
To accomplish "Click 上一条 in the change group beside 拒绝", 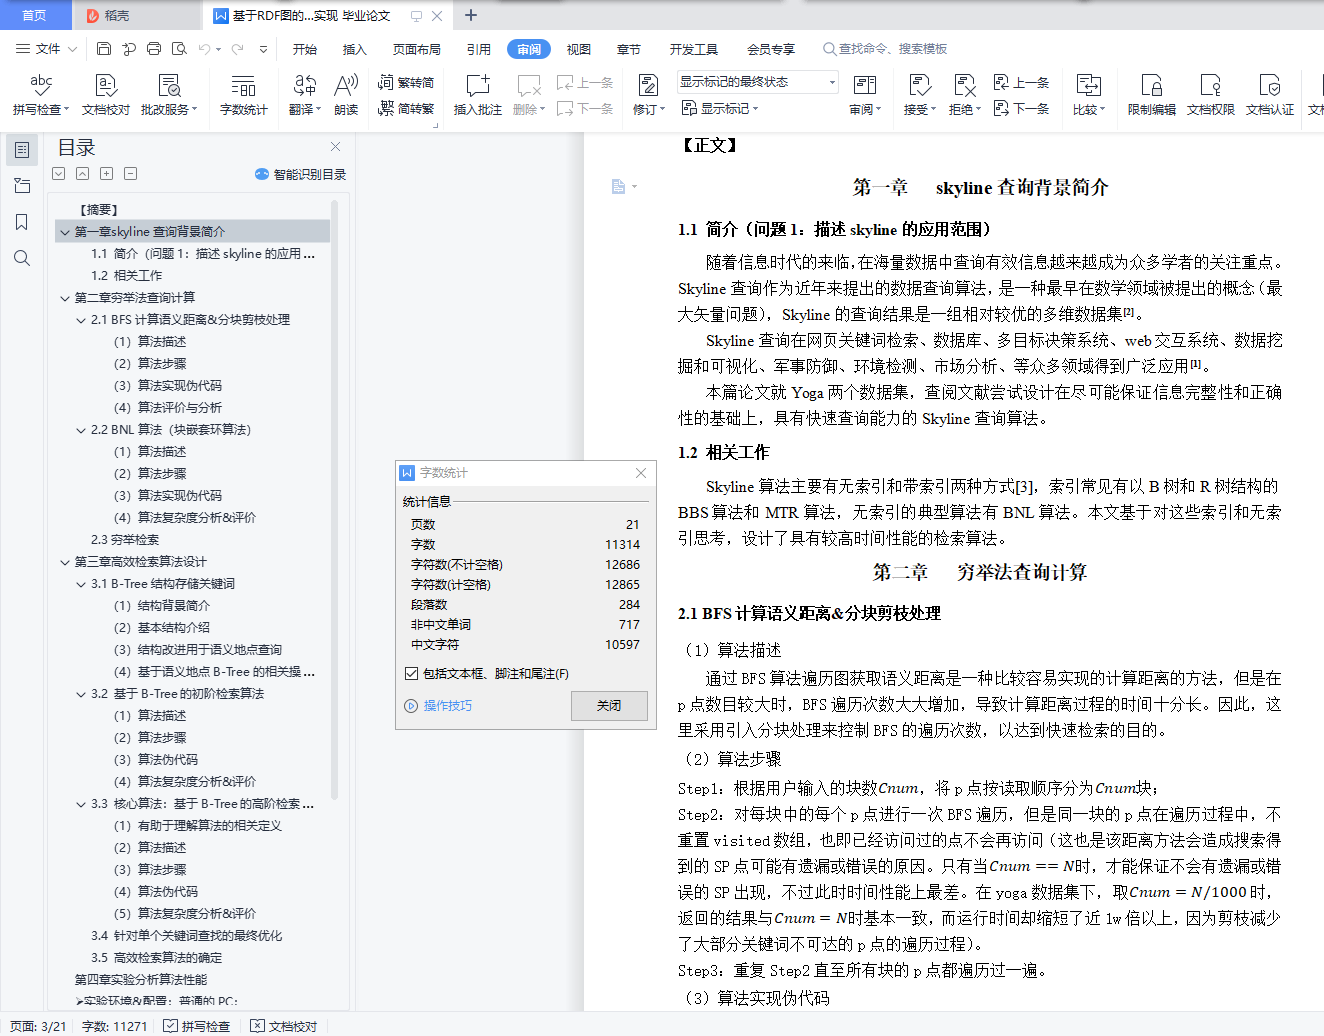I will (x=1021, y=83).
